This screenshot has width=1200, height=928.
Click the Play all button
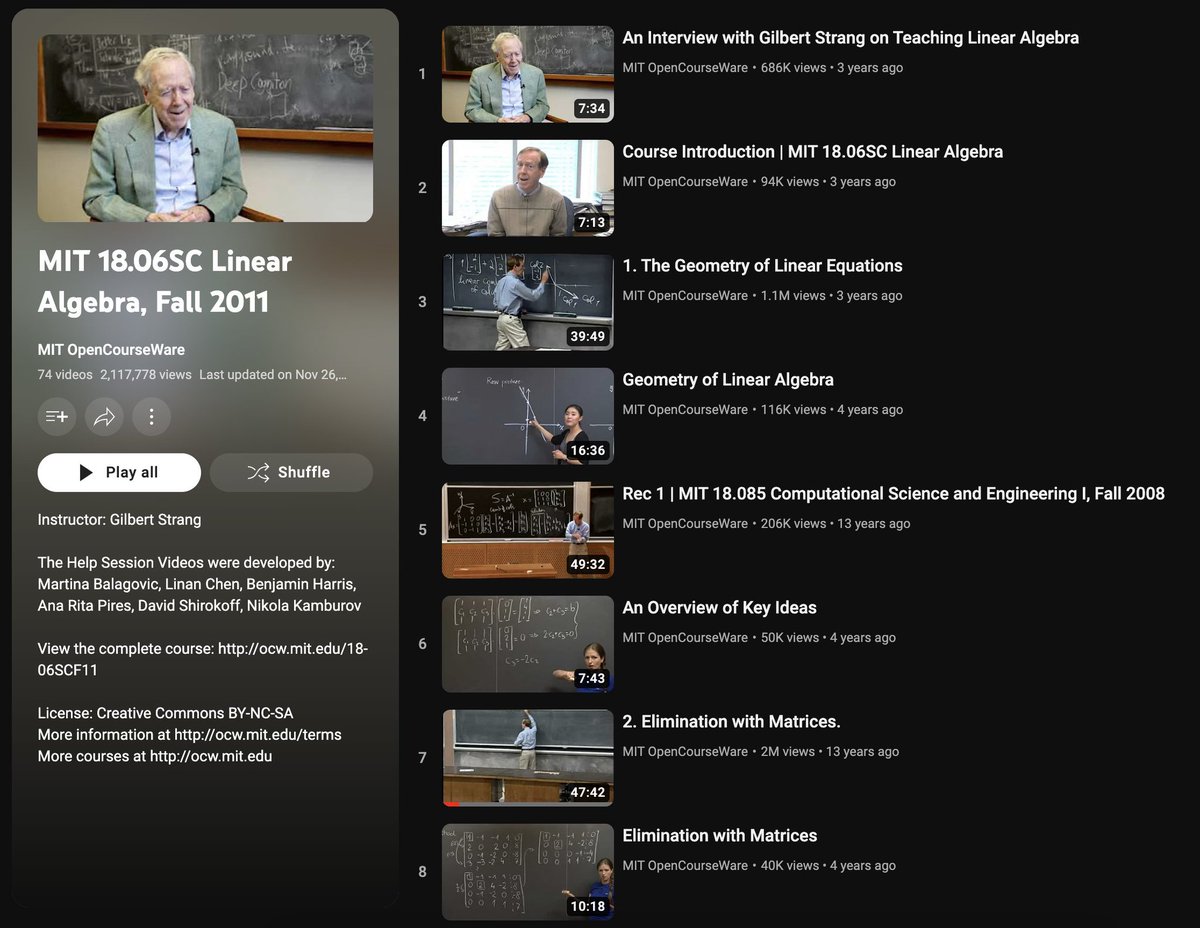coord(119,473)
